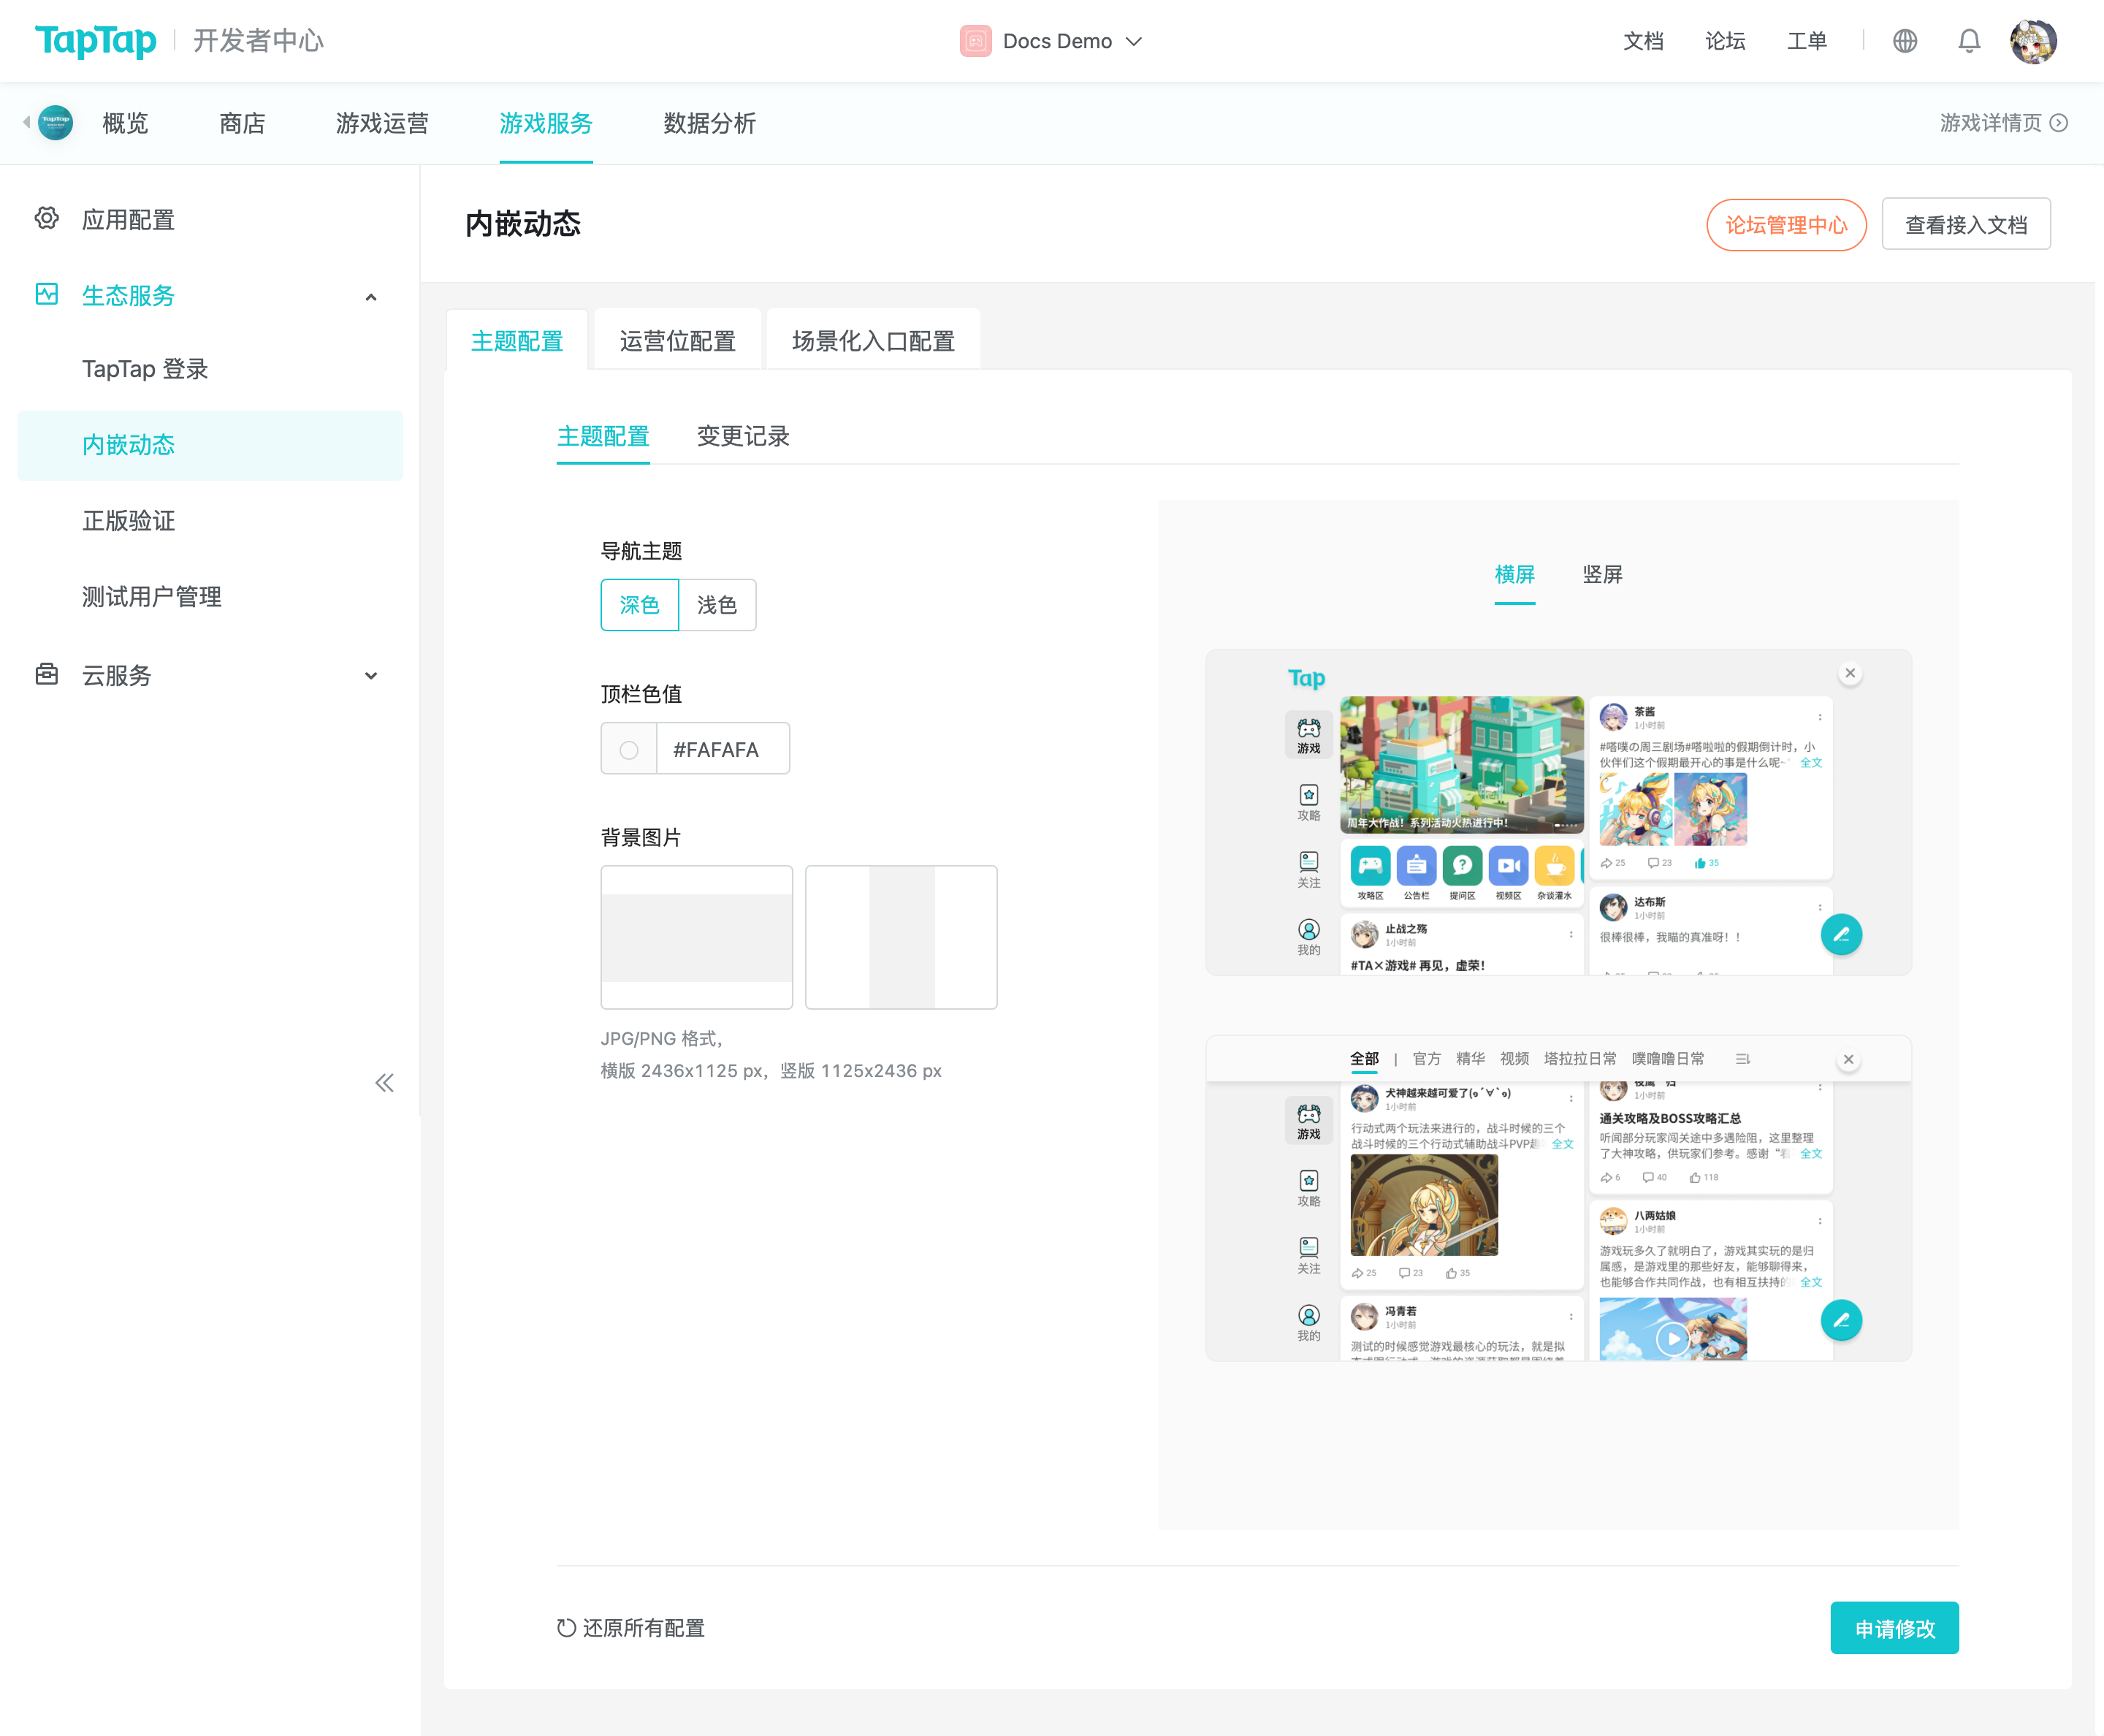Click the 申请修改 button
Viewport: 2104px width, 1736px height.
1894,1627
